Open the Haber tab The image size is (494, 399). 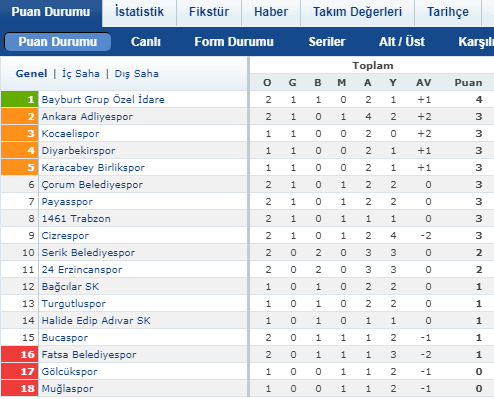point(271,12)
